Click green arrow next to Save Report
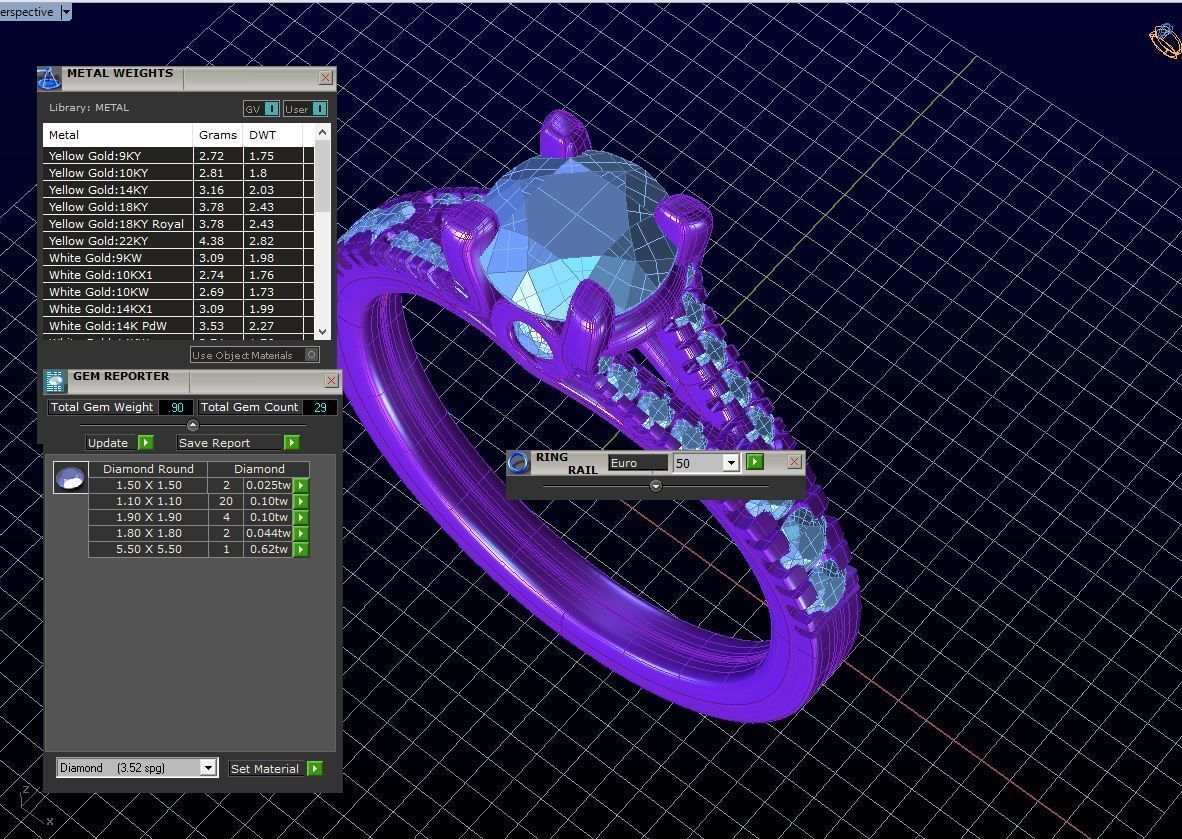 pos(292,442)
